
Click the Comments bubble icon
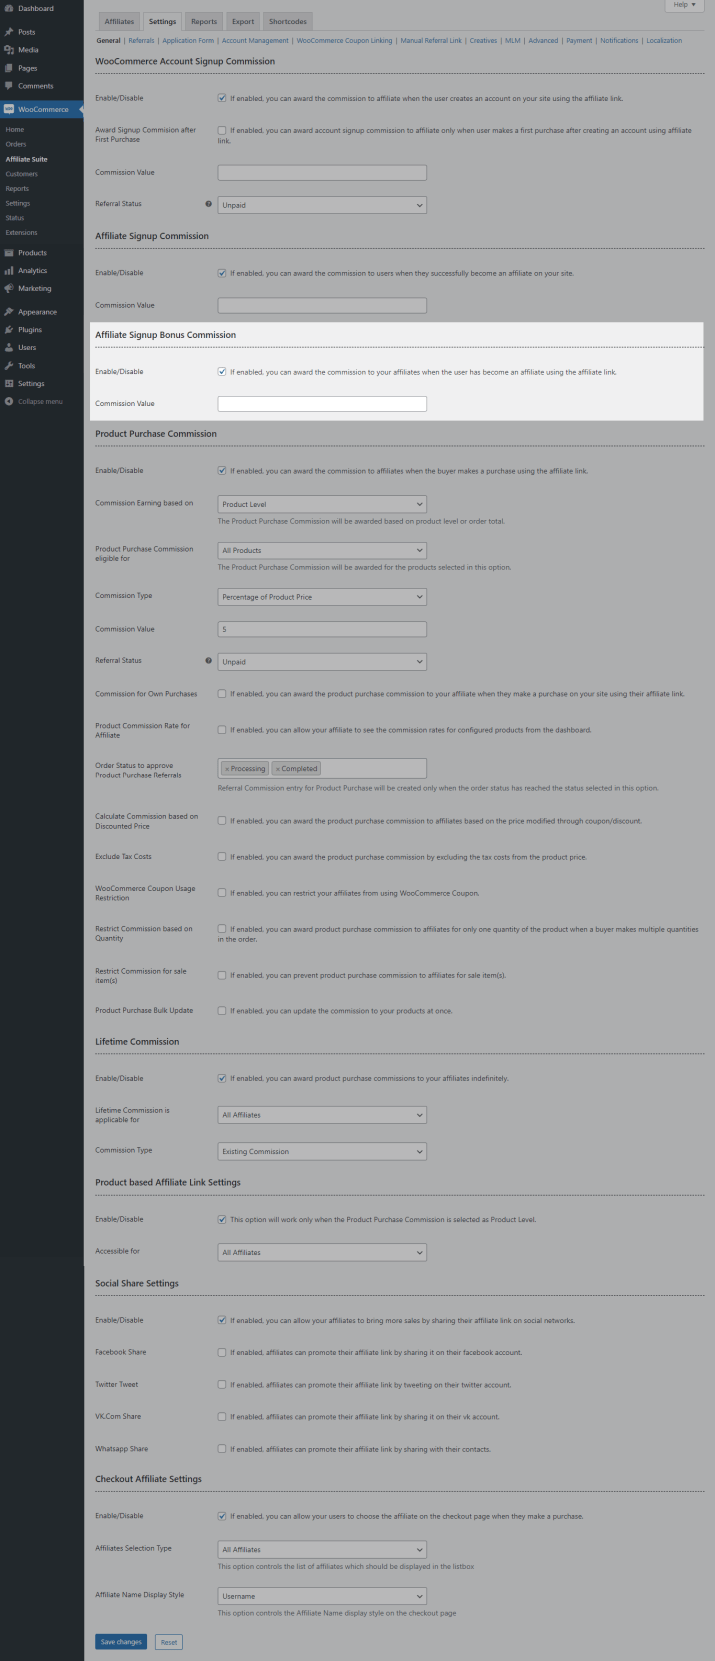click(9, 86)
